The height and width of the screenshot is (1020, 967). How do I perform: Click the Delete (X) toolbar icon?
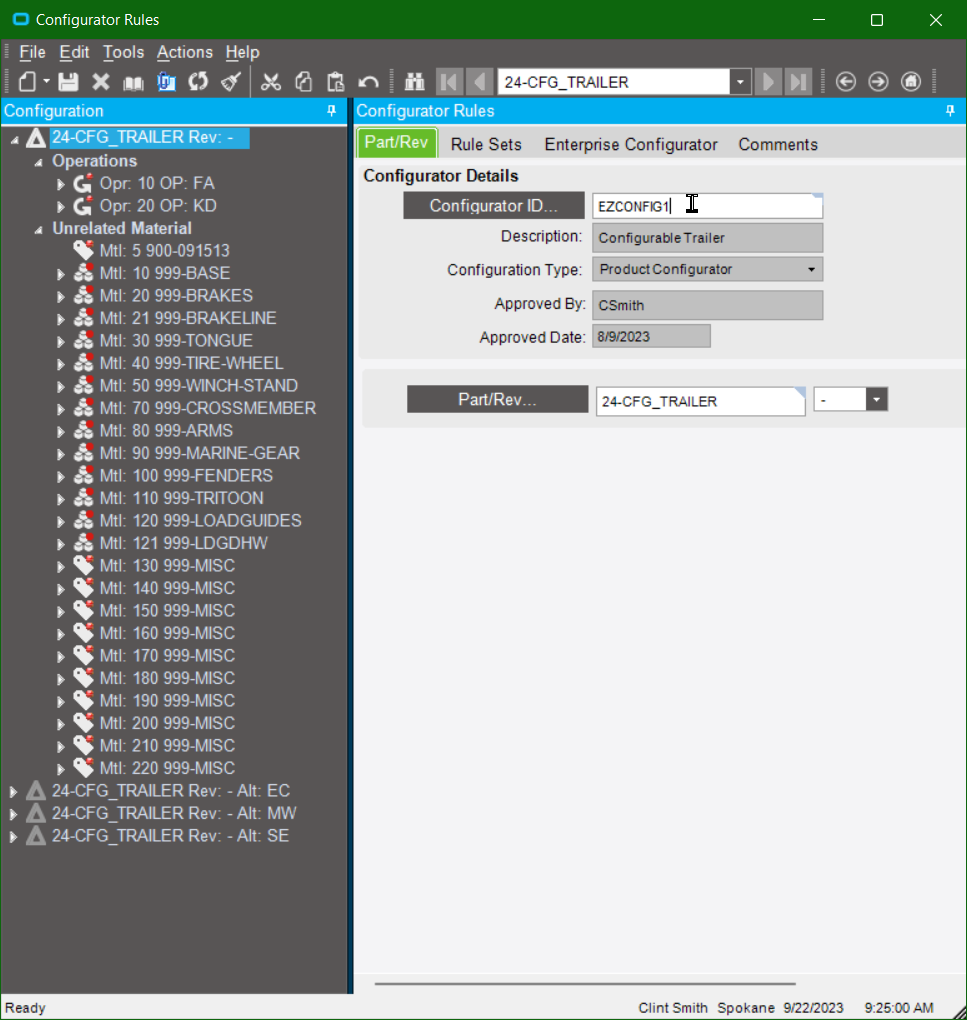(99, 81)
